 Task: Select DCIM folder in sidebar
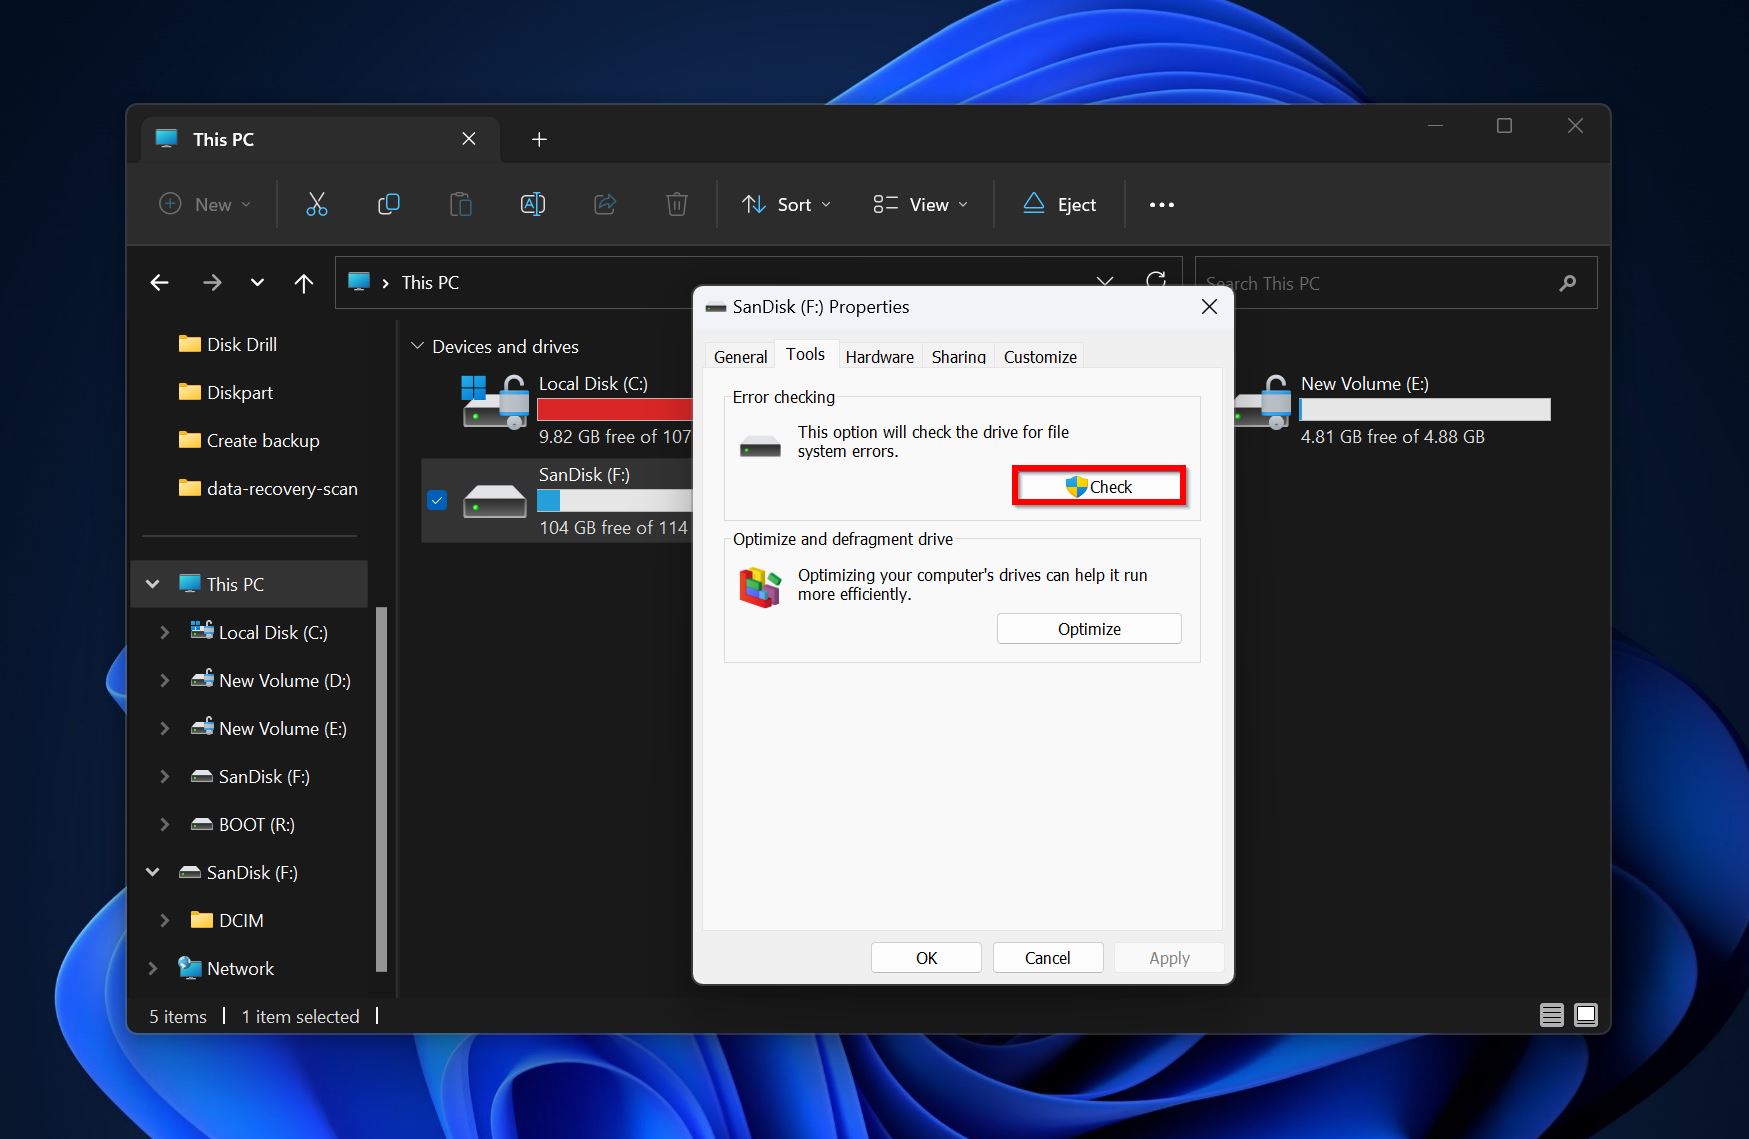241,920
